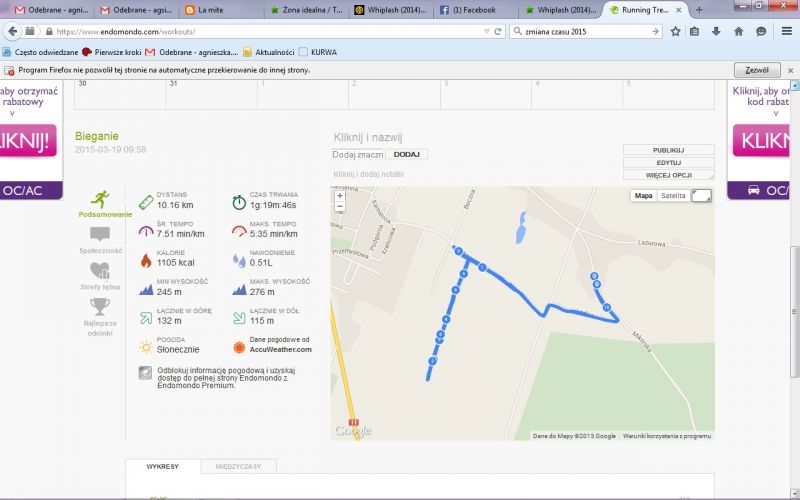The height and width of the screenshot is (500, 800).
Task: Click the search go arrow
Action: [655, 32]
